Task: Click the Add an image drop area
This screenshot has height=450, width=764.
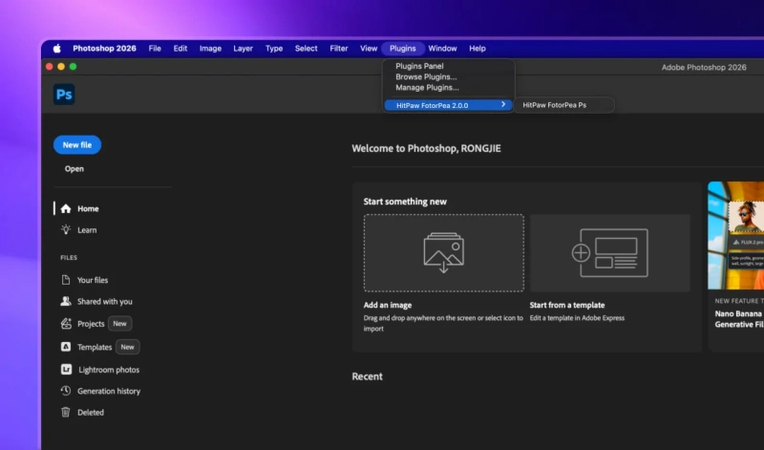Action: (x=443, y=253)
